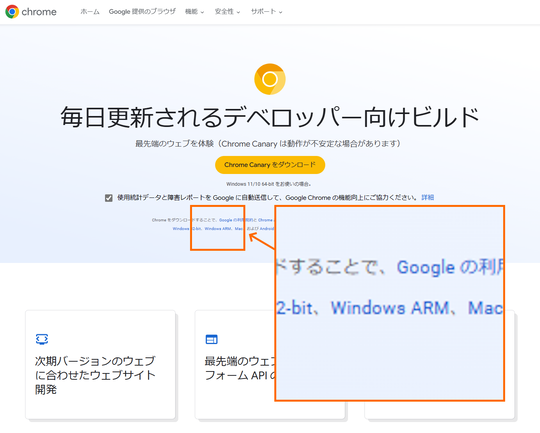Click the small Android download link
The width and height of the screenshot is (540, 433).
coord(267,228)
